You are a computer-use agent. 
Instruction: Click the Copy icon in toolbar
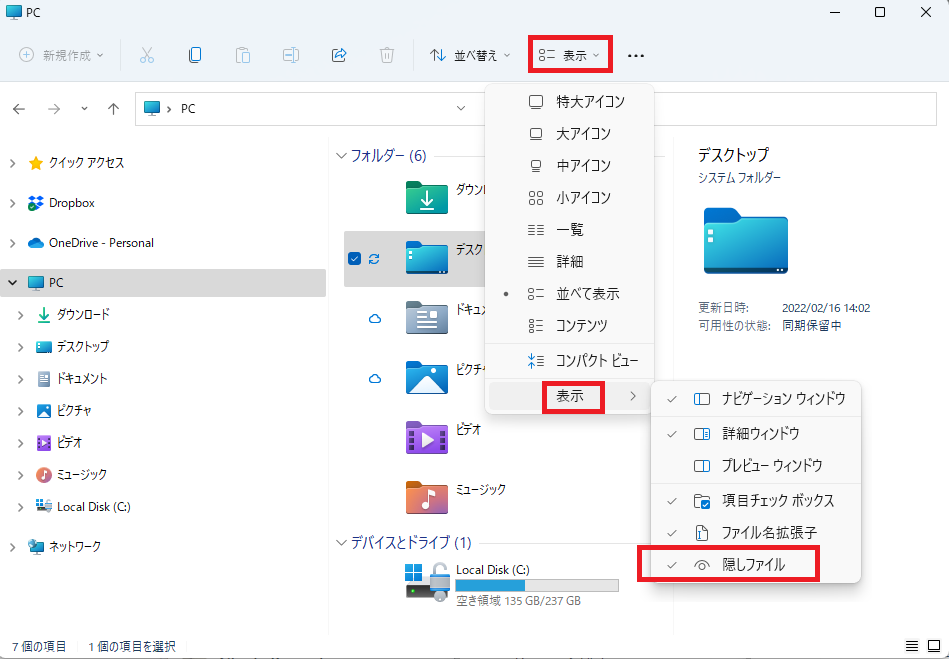195,55
